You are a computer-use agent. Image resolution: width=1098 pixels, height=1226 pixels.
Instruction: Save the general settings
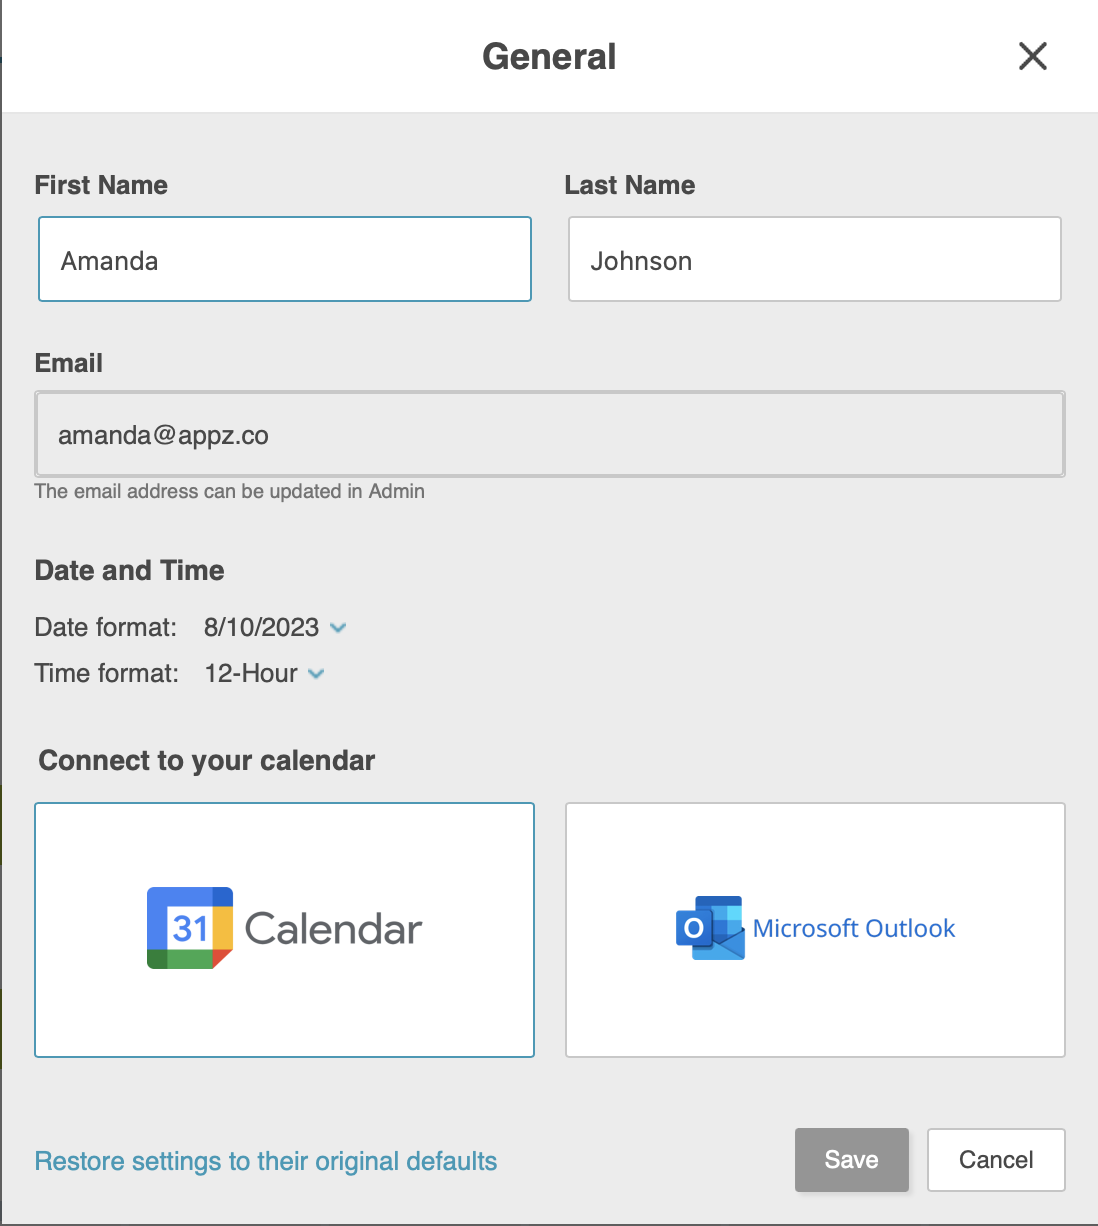852,1160
